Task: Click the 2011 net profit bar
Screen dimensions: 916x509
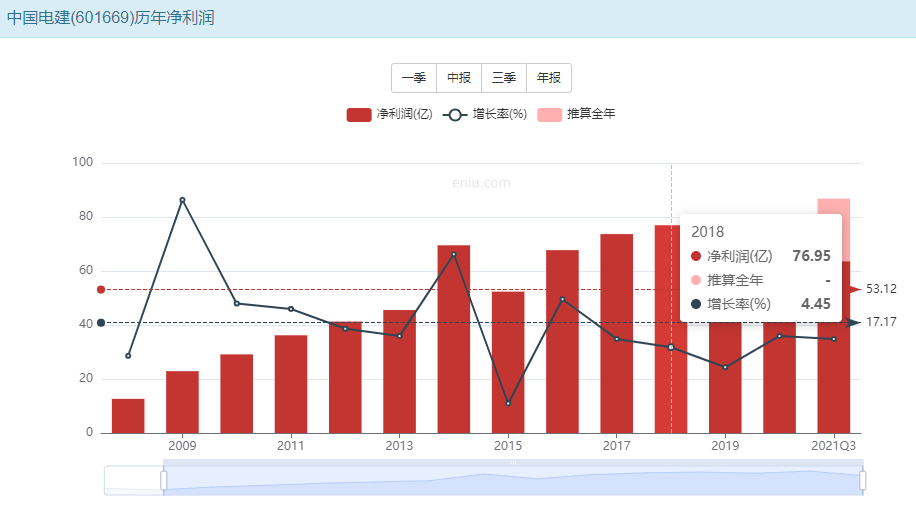Action: [291, 384]
